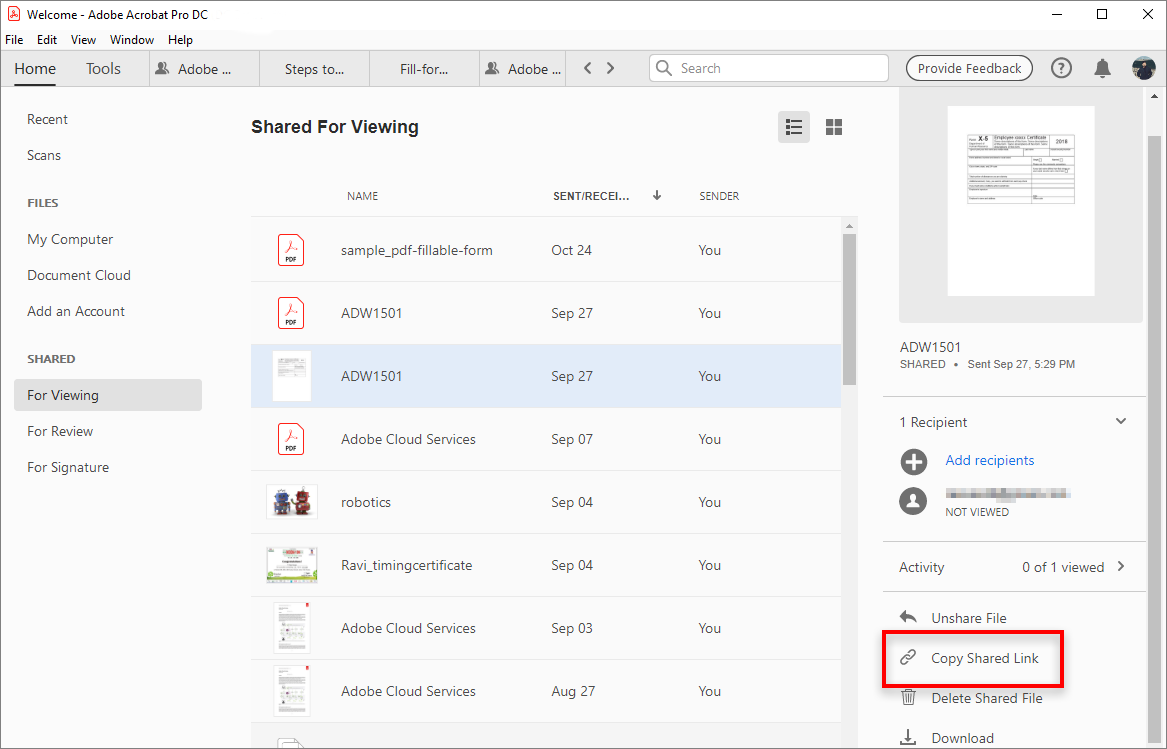The image size is (1167, 749).
Task: Click the user profile avatar
Action: coord(1143,68)
